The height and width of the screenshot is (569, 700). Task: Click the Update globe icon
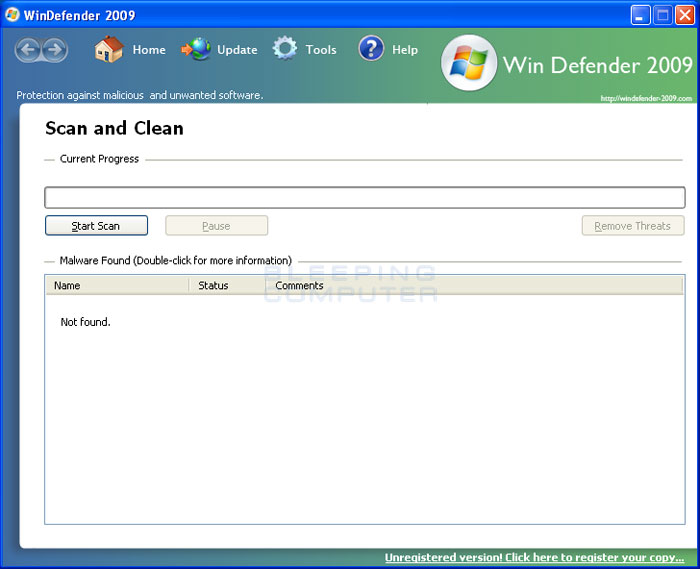pos(196,49)
